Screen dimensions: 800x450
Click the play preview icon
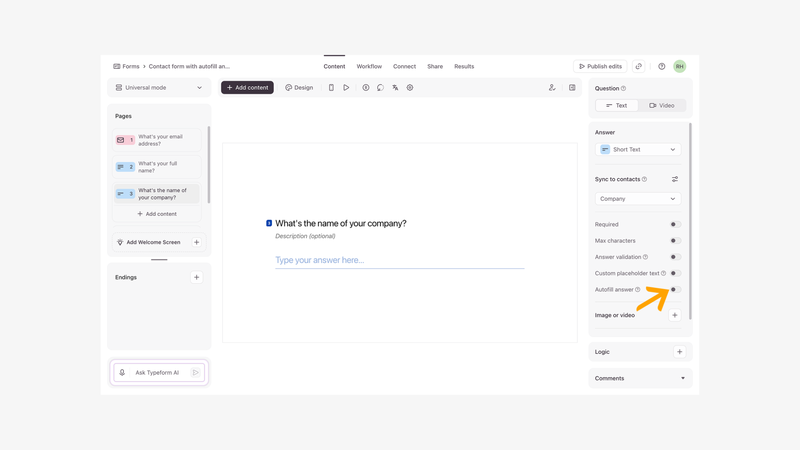point(346,88)
